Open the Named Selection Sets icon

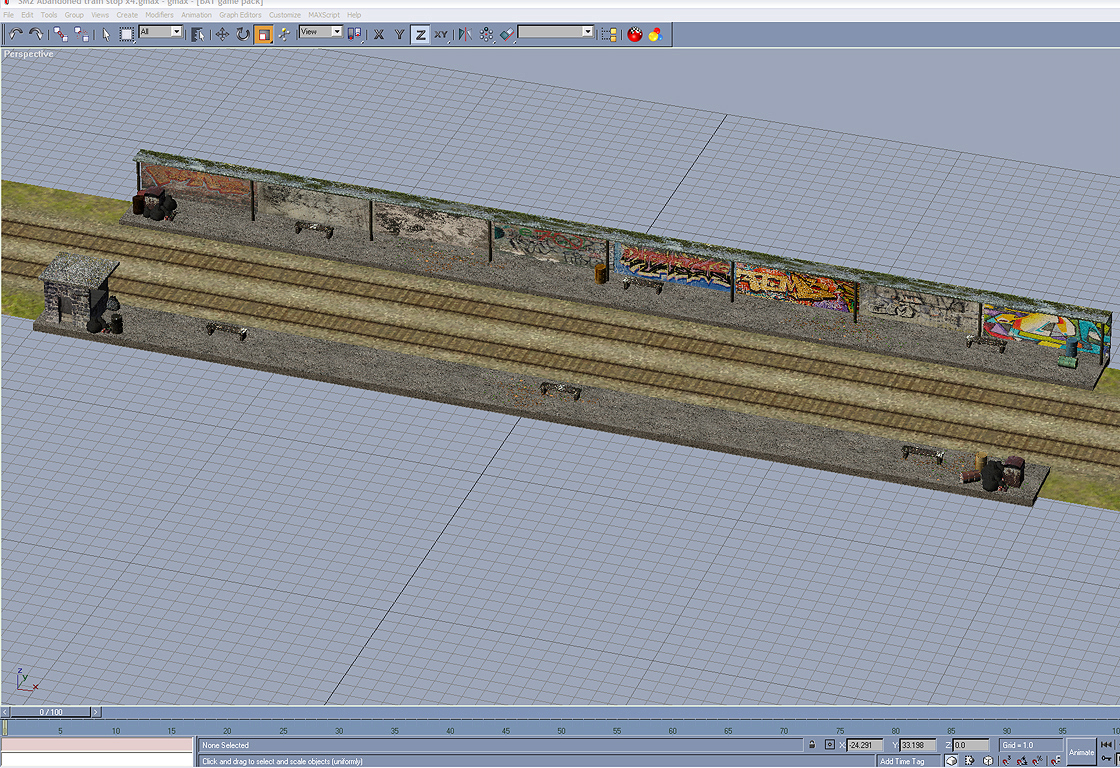(609, 34)
